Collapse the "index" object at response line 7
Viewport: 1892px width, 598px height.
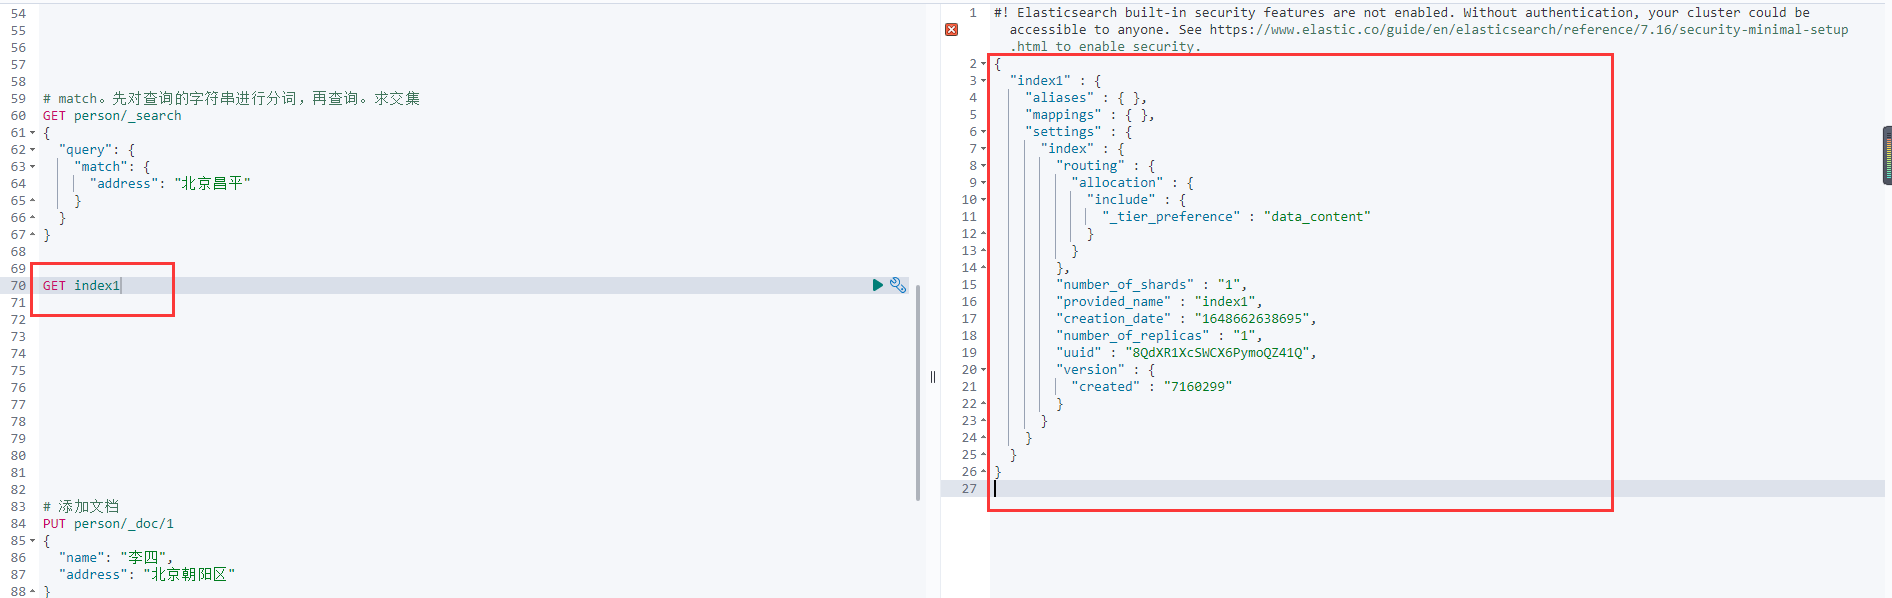(x=984, y=149)
